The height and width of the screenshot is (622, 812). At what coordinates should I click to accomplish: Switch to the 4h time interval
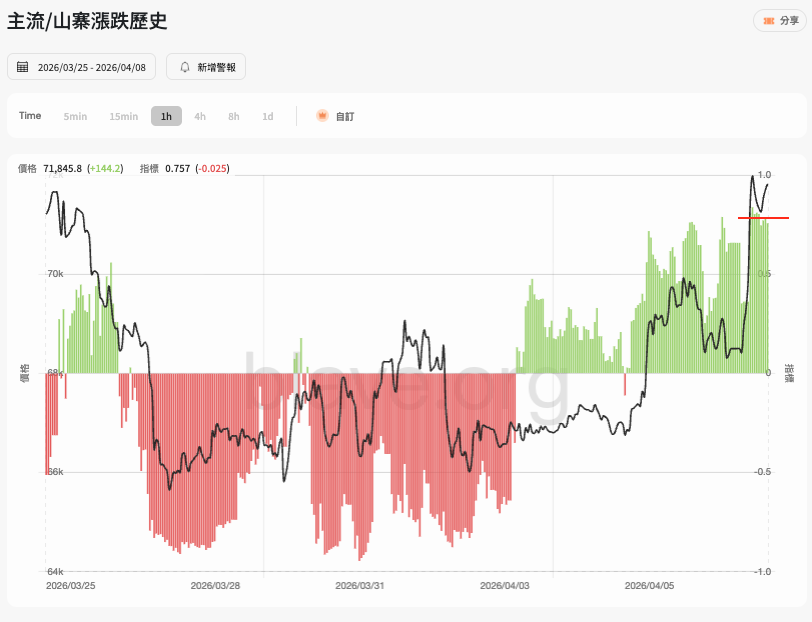click(200, 117)
